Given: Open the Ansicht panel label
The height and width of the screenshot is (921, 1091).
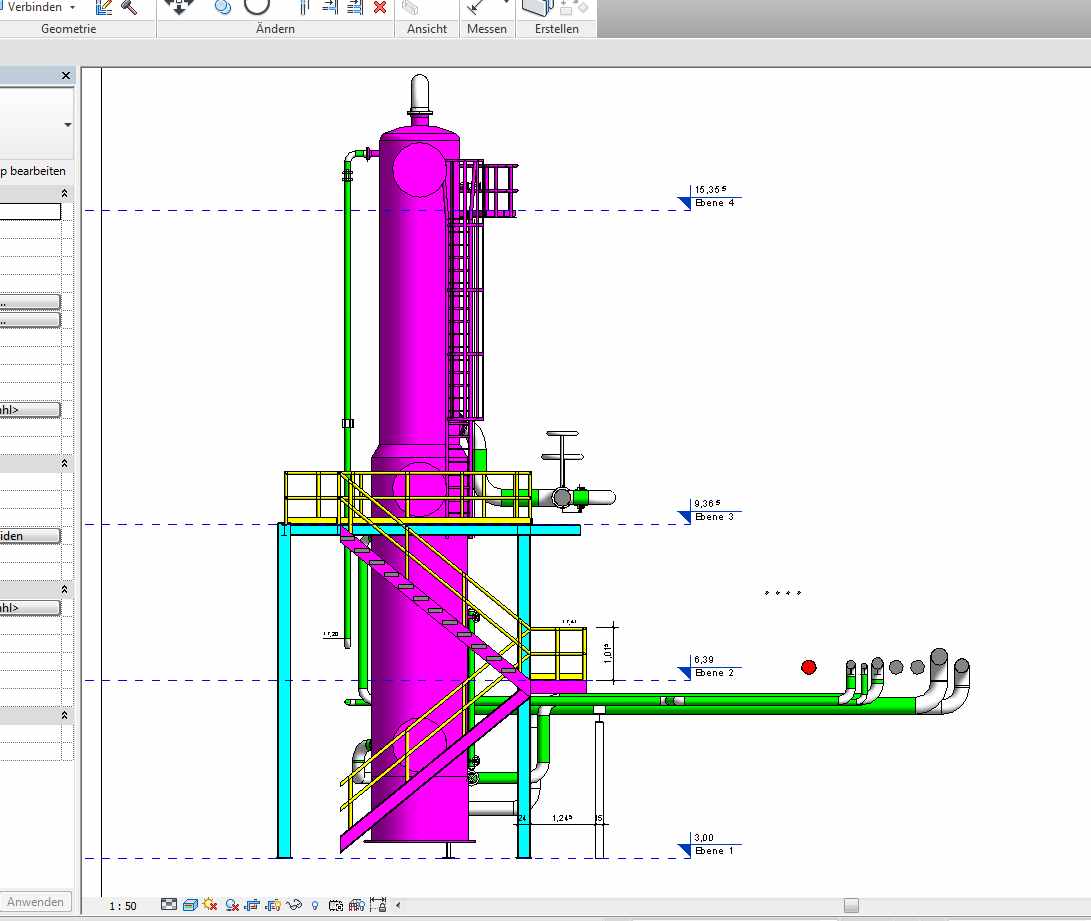Looking at the screenshot, I should [x=427, y=29].
